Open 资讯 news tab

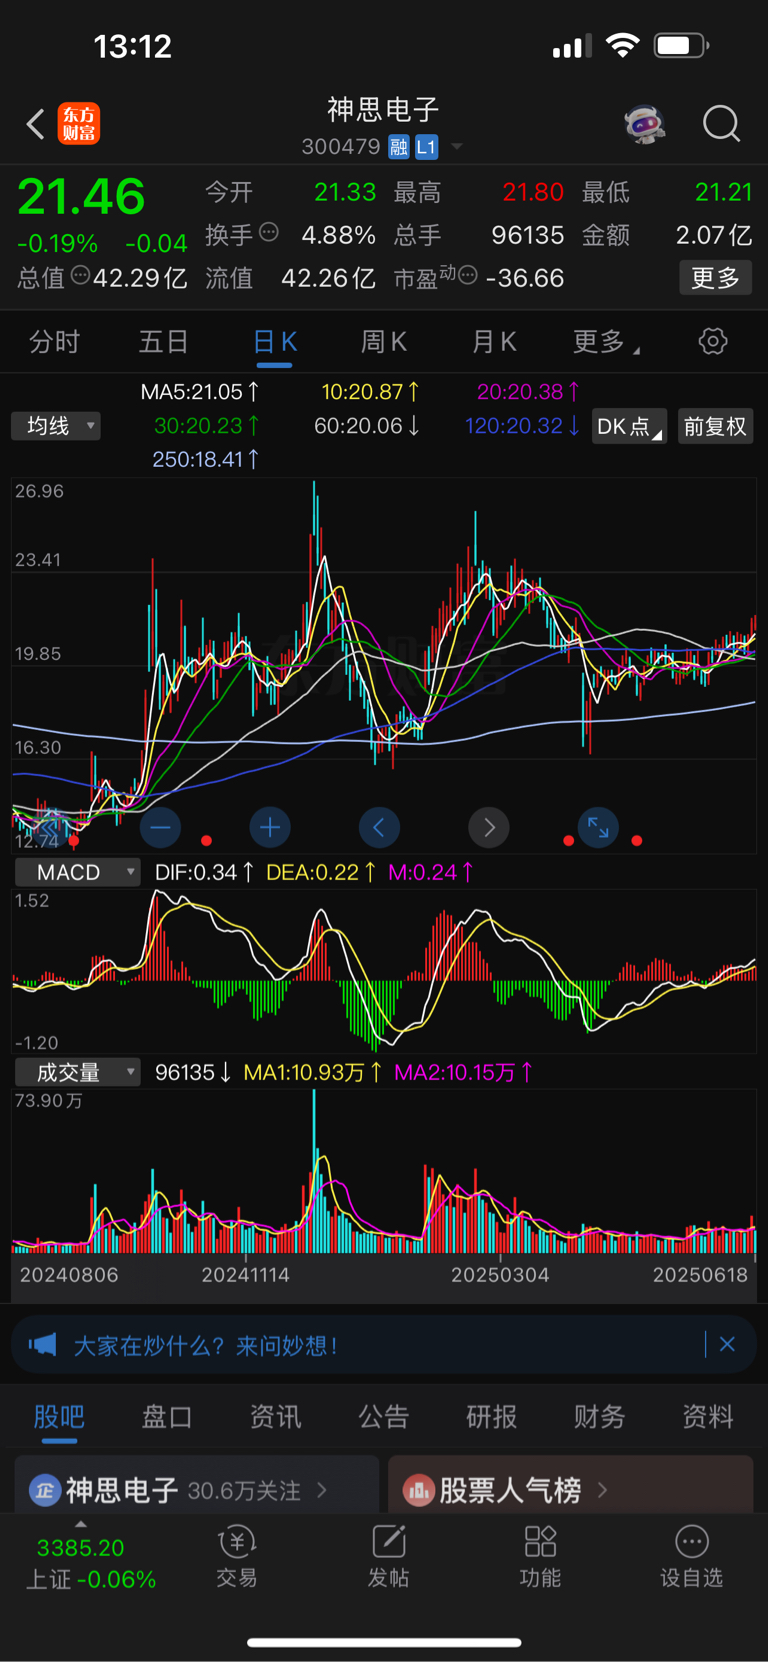click(275, 1416)
